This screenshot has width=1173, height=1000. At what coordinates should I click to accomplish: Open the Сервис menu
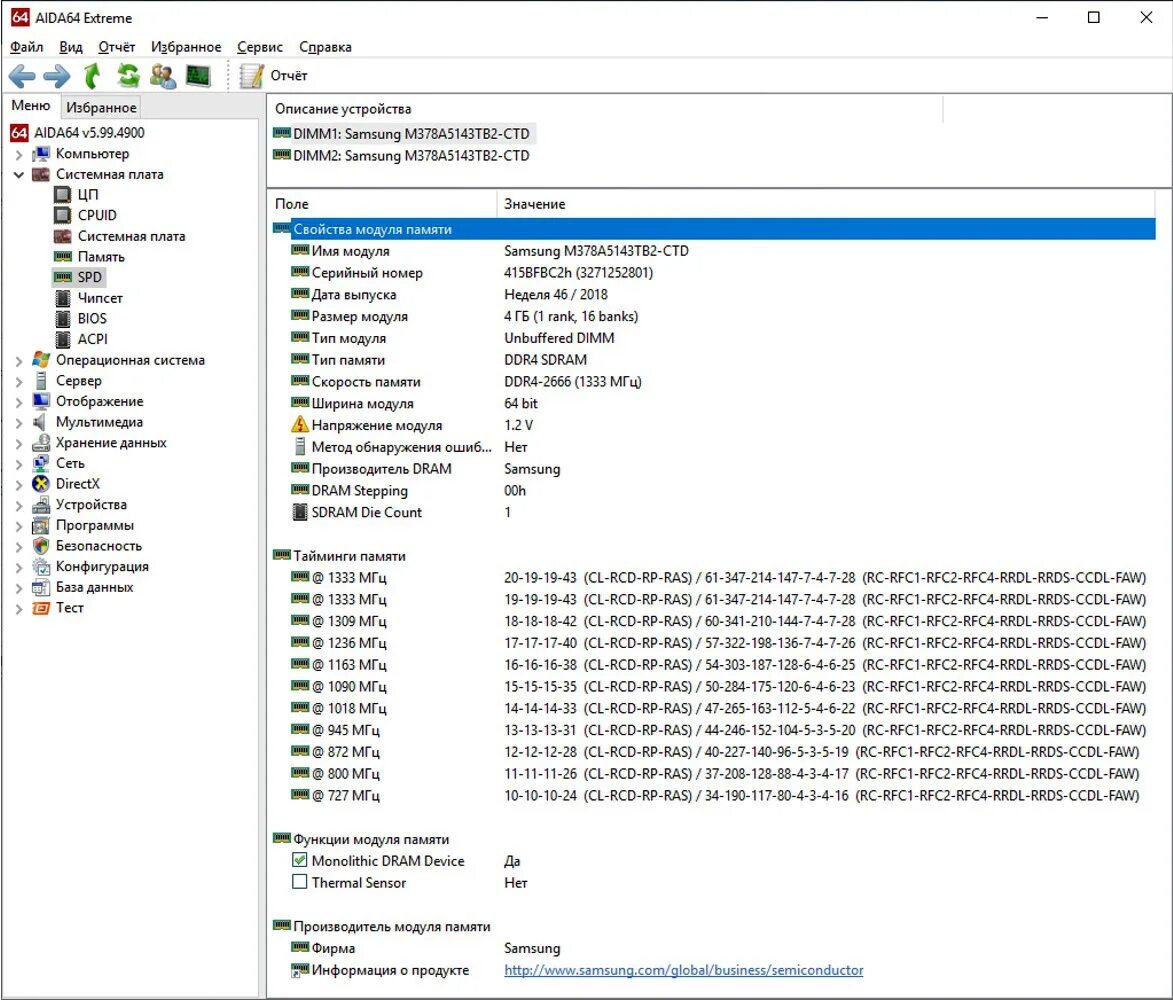click(260, 47)
